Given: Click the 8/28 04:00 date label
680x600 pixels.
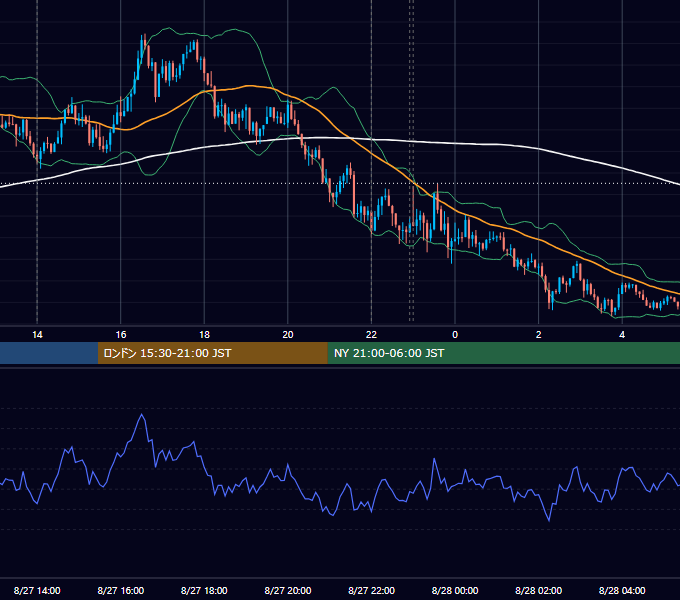Looking at the screenshot, I should [622, 590].
